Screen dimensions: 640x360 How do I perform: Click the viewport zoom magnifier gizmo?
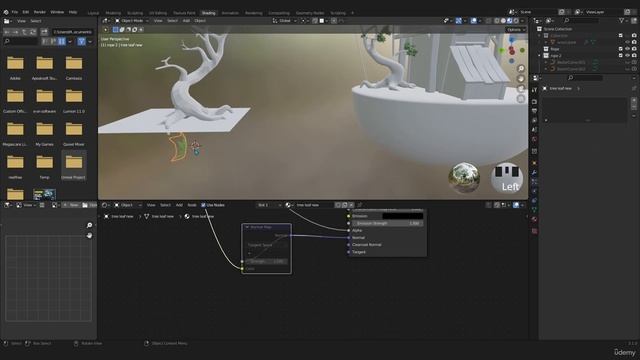(x=521, y=69)
